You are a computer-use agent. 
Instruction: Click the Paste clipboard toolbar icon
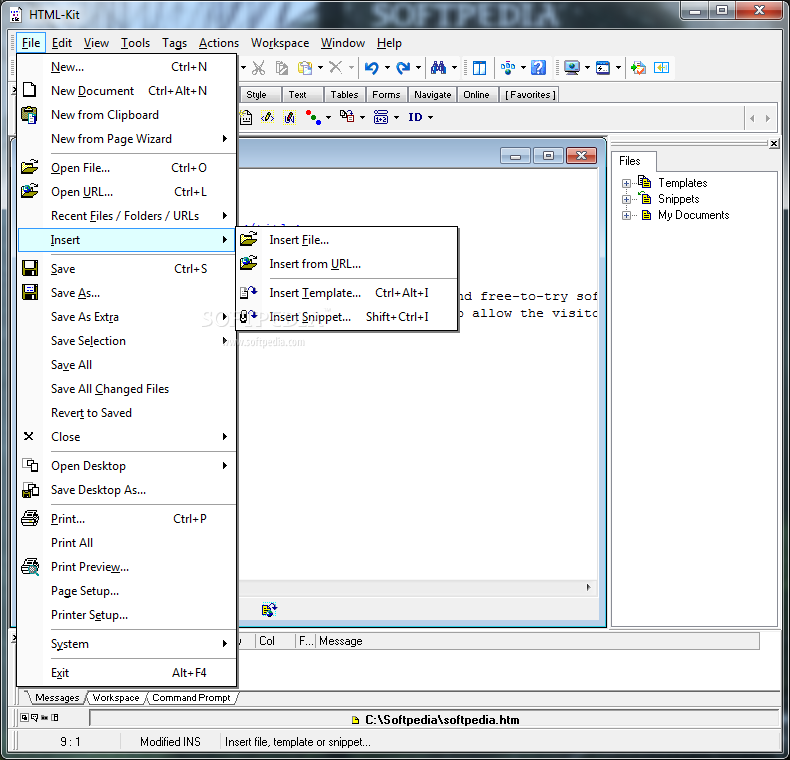pos(305,68)
